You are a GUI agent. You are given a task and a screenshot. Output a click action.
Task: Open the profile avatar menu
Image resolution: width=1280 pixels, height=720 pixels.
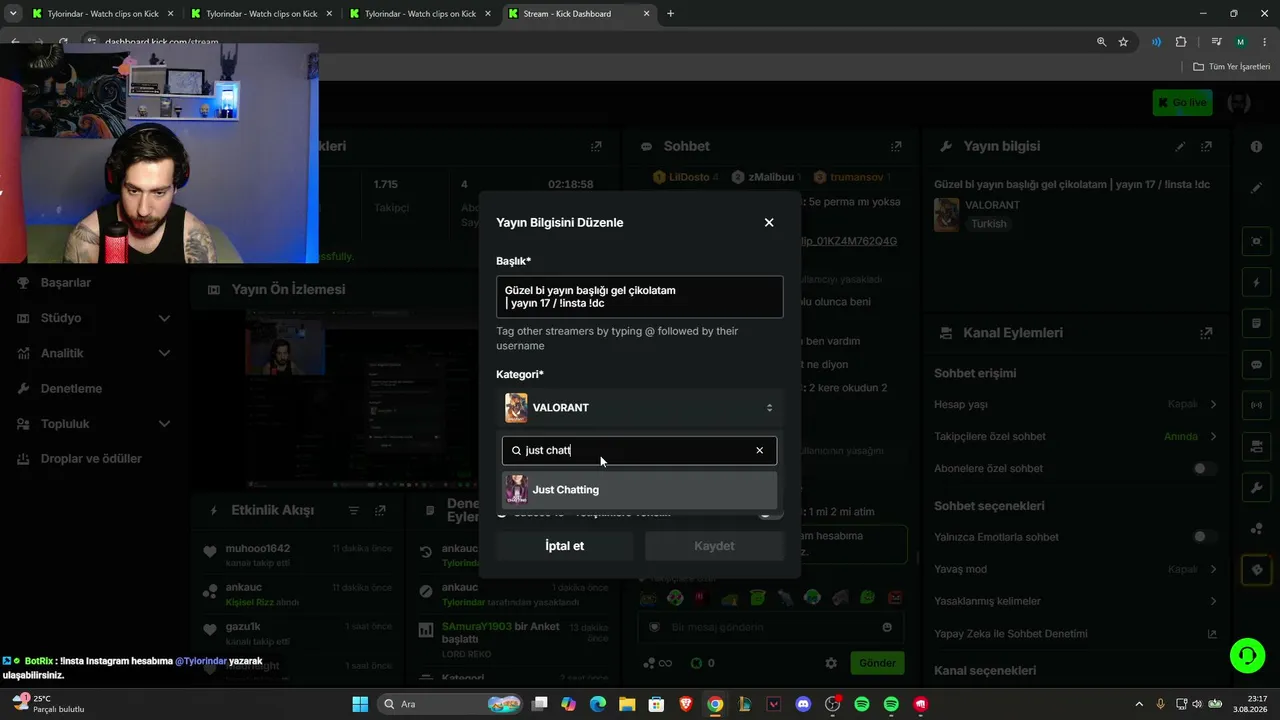click(x=1238, y=102)
